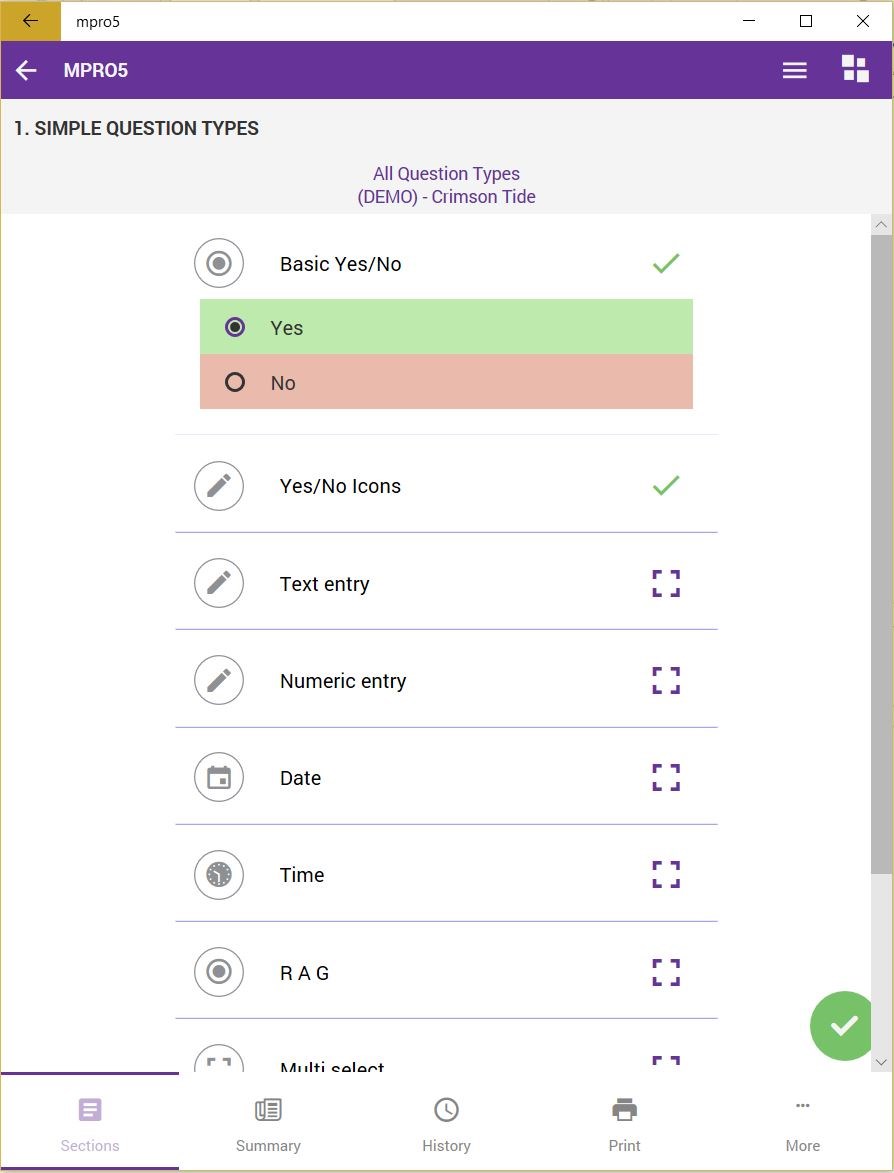Select the Yes radio option
This screenshot has height=1173, width=894.
[447, 327]
